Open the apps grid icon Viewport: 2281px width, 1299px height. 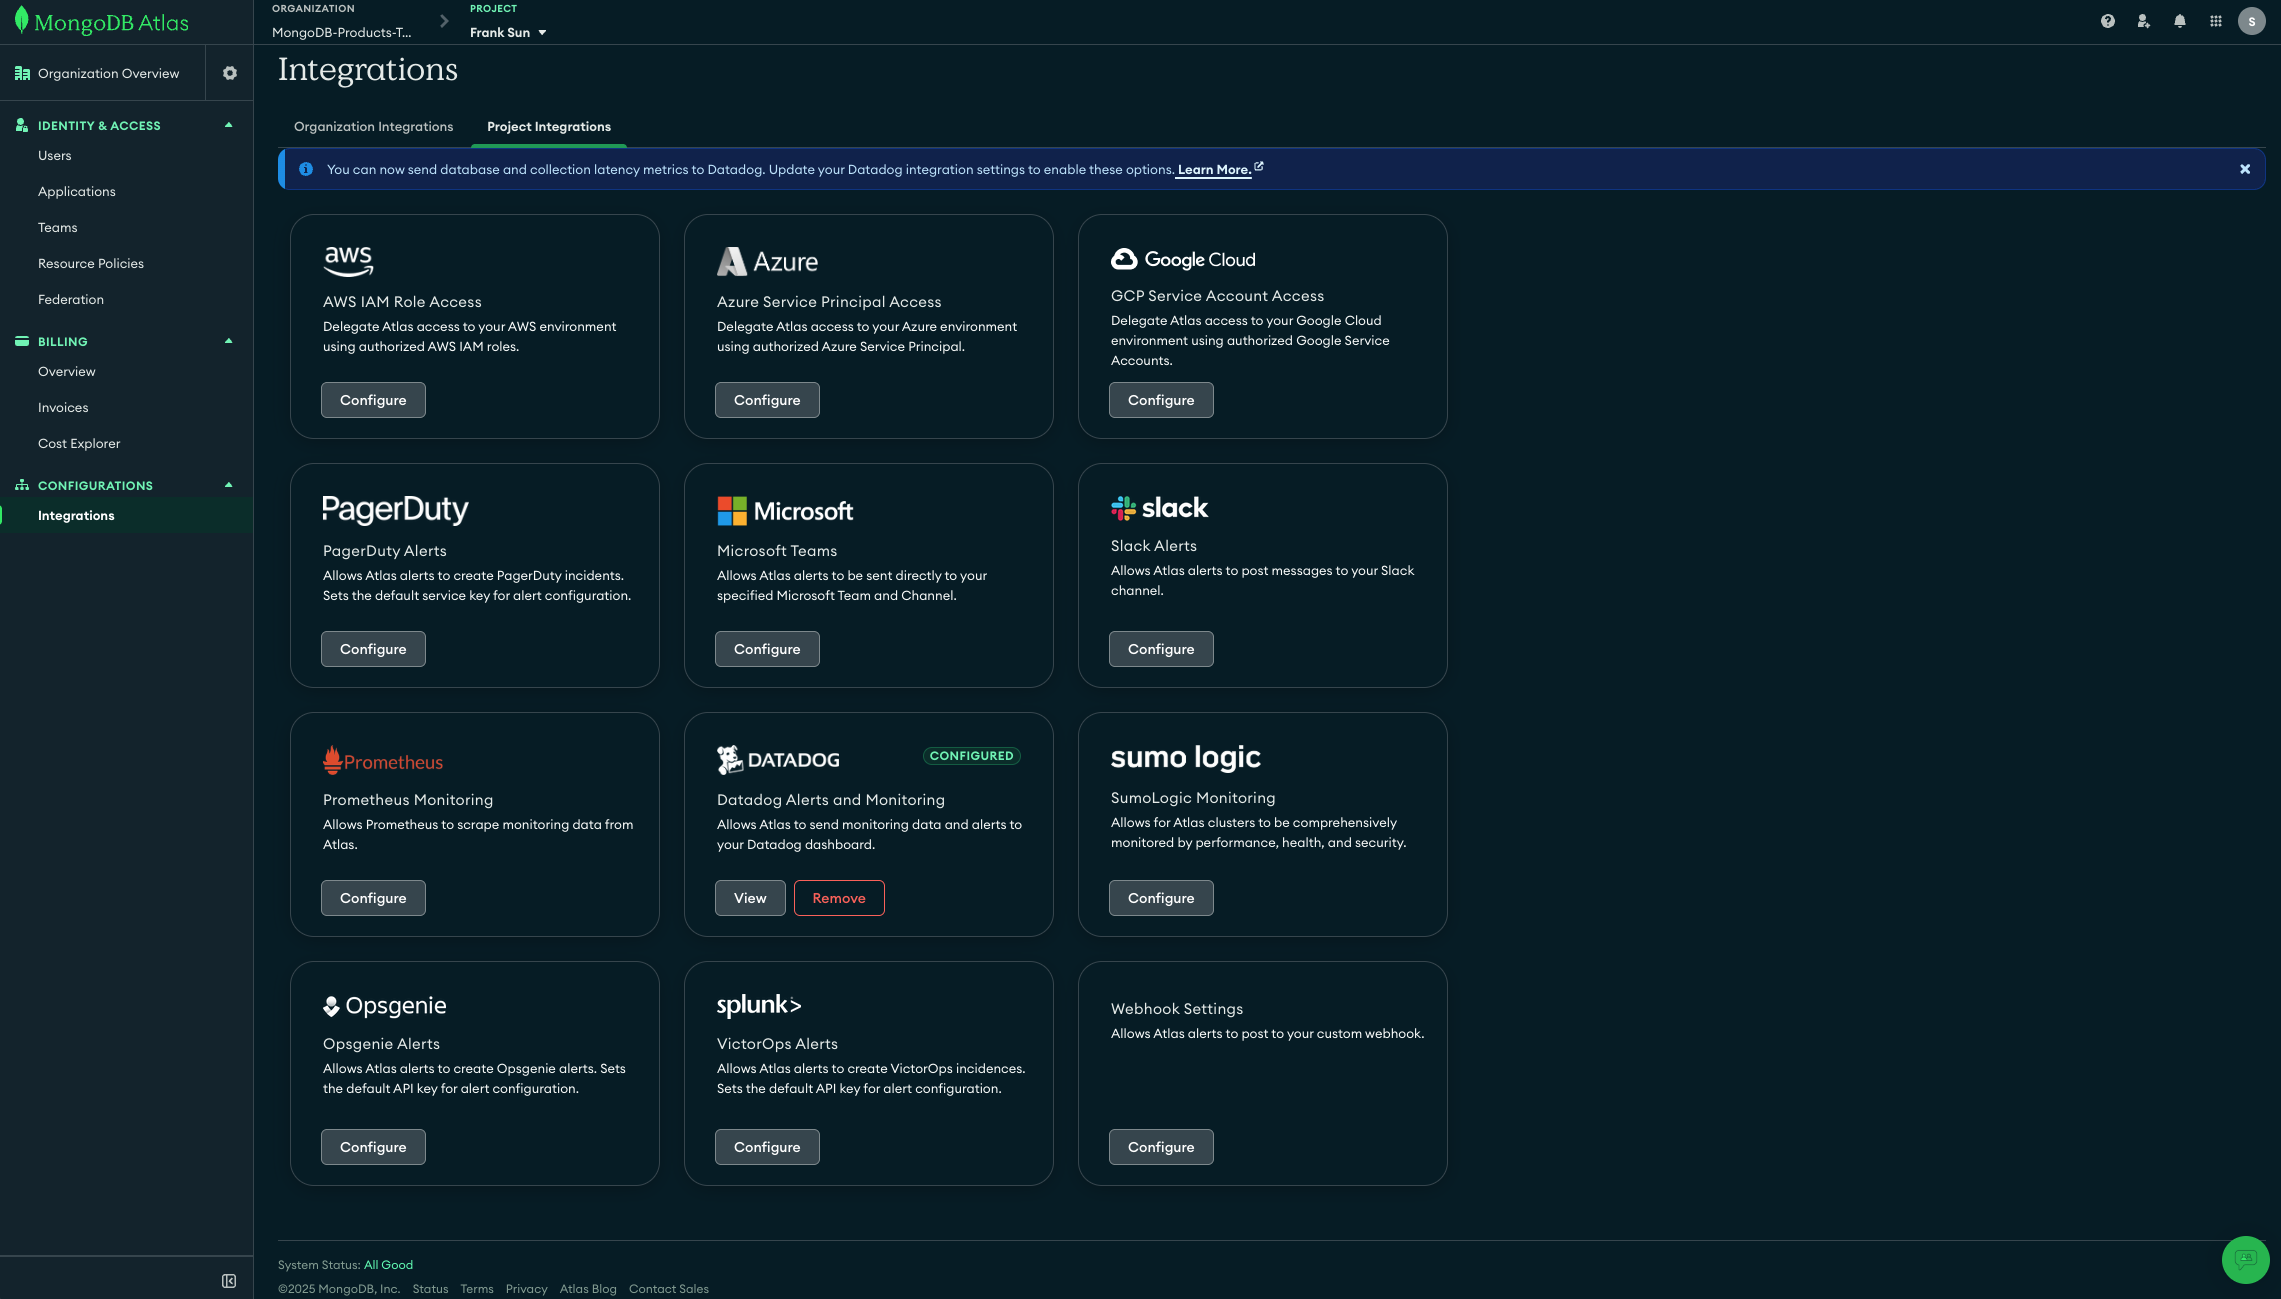2215,21
